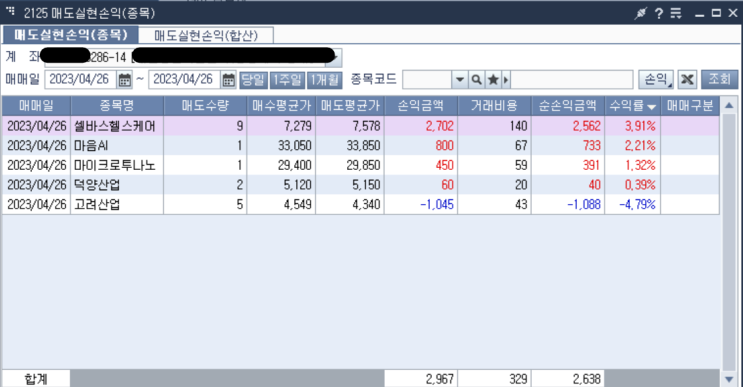Click the pin icon in the title bar

641,13
